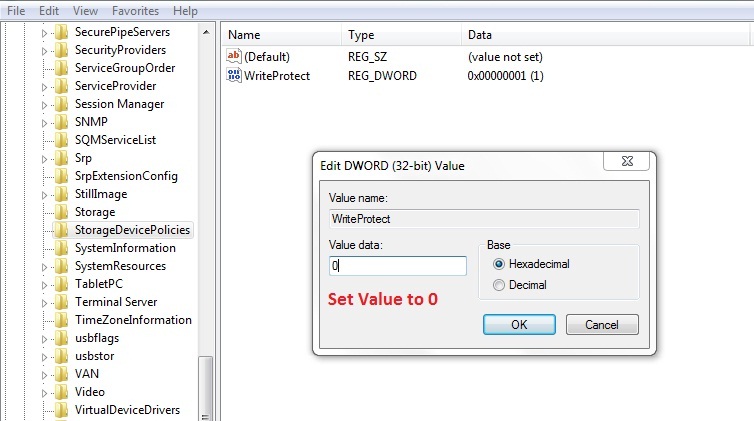754x421 pixels.
Task: Click the ServiceGroupOrder folder icon
Action: coord(62,68)
